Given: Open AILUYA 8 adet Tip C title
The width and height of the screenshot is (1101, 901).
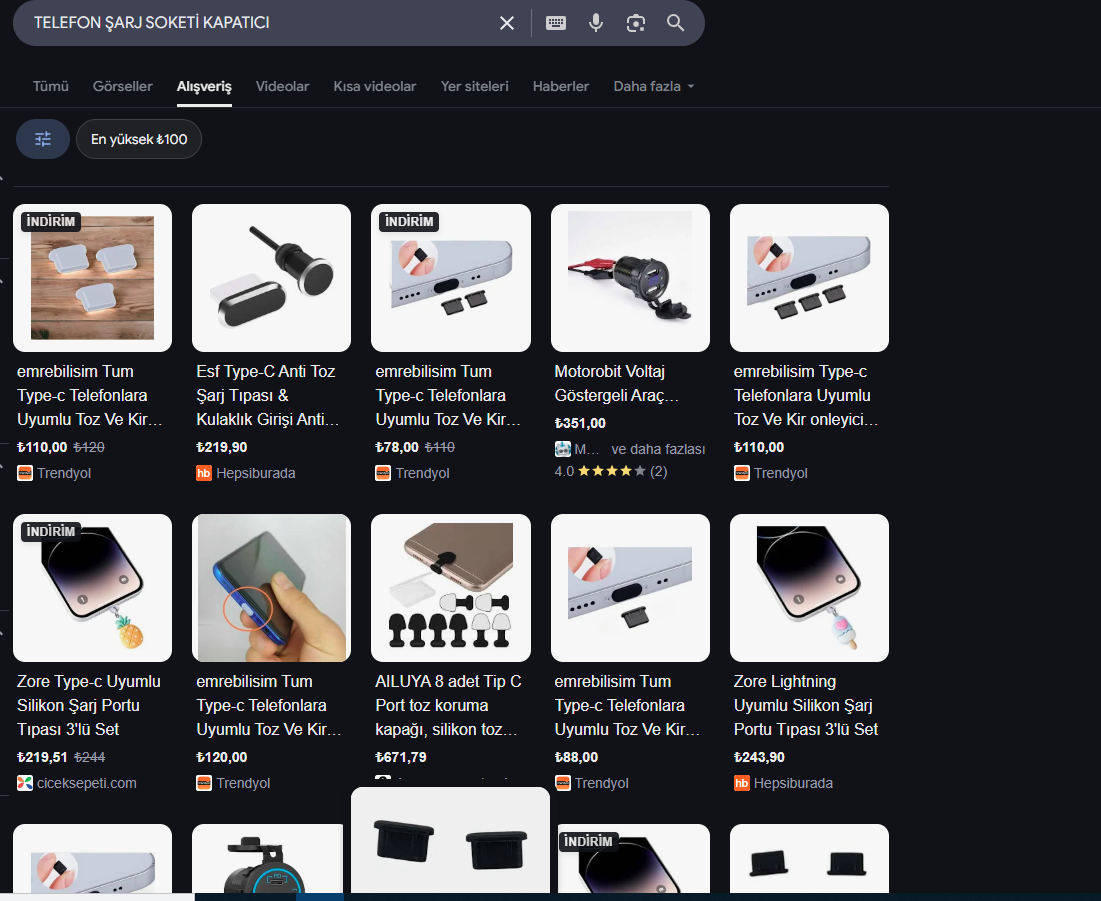Looking at the screenshot, I should point(448,705).
